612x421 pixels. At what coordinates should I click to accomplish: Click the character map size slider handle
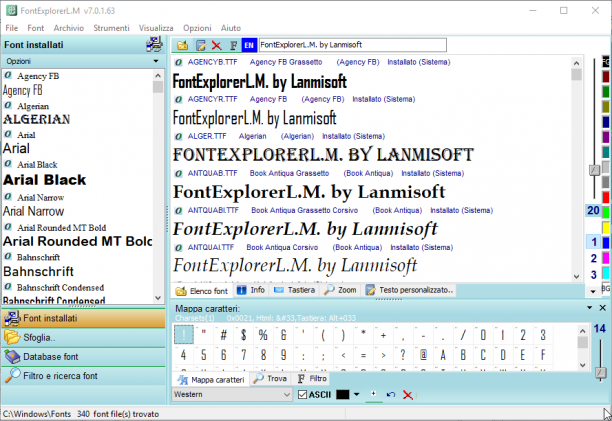coord(600,373)
